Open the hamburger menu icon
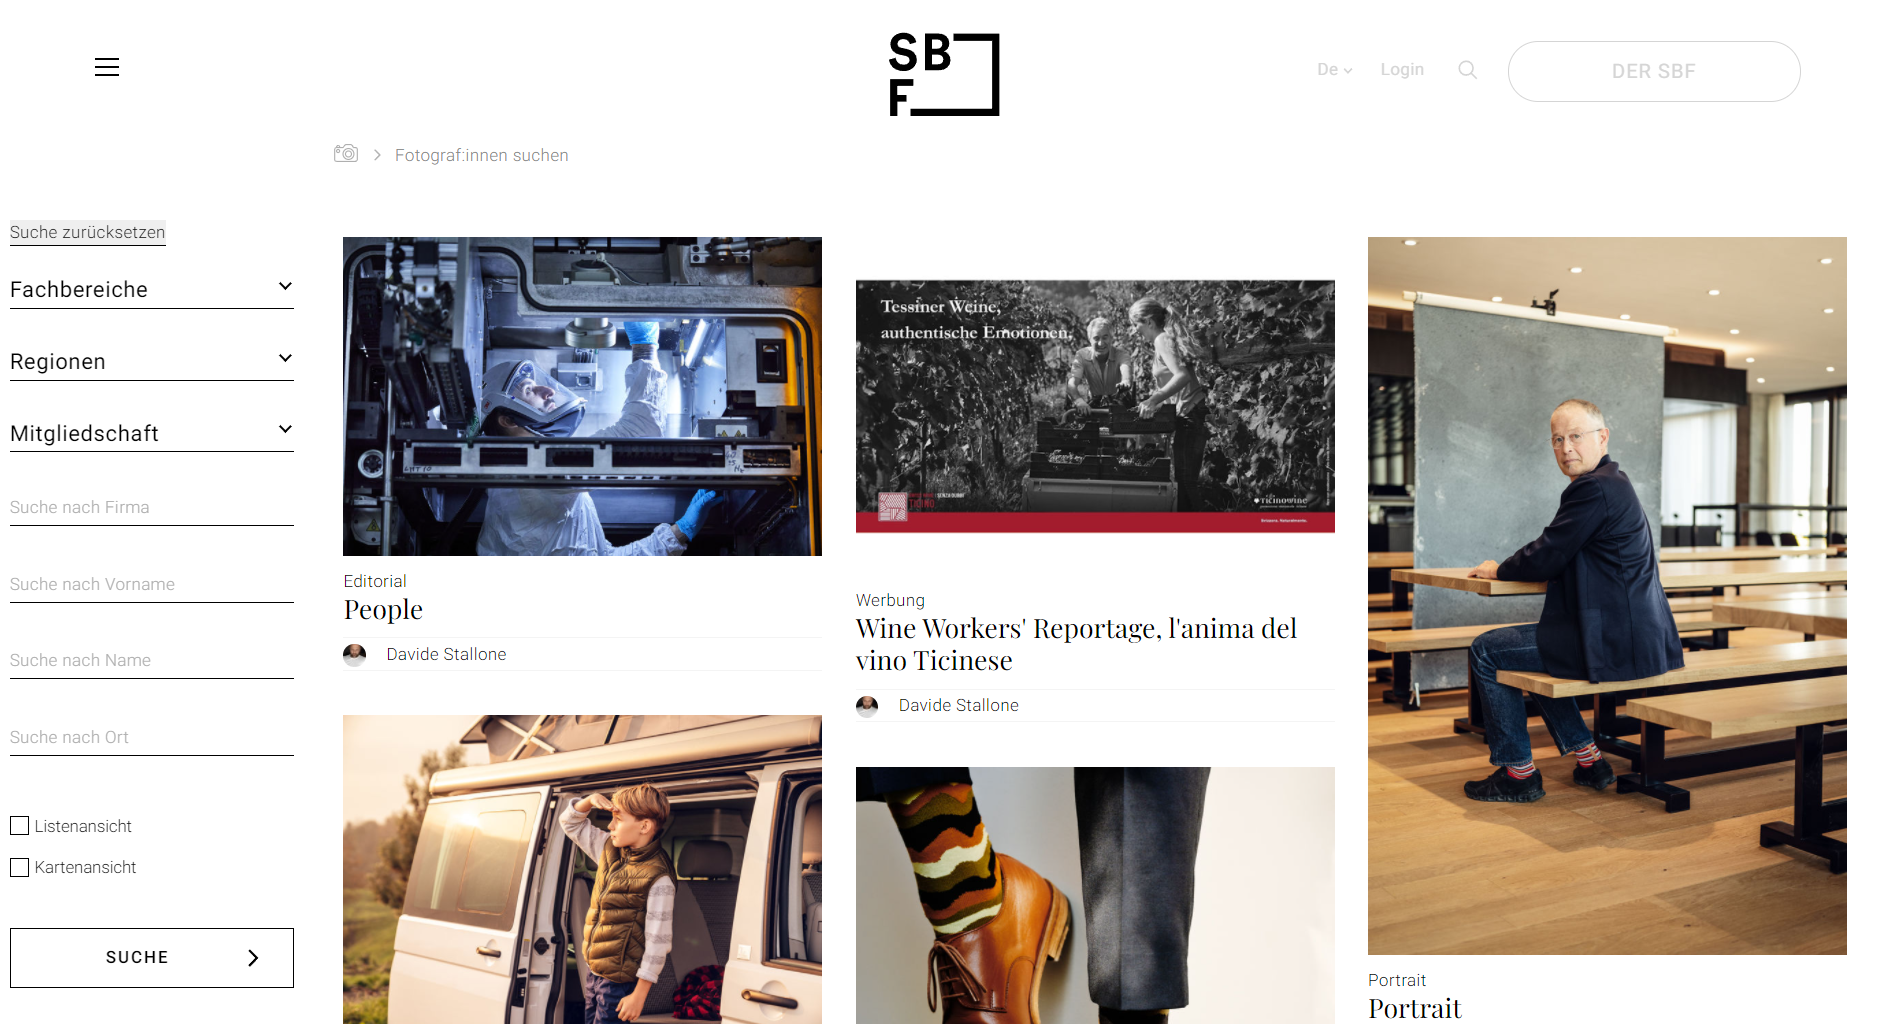Image resolution: width=1888 pixels, height=1024 pixels. [x=107, y=67]
